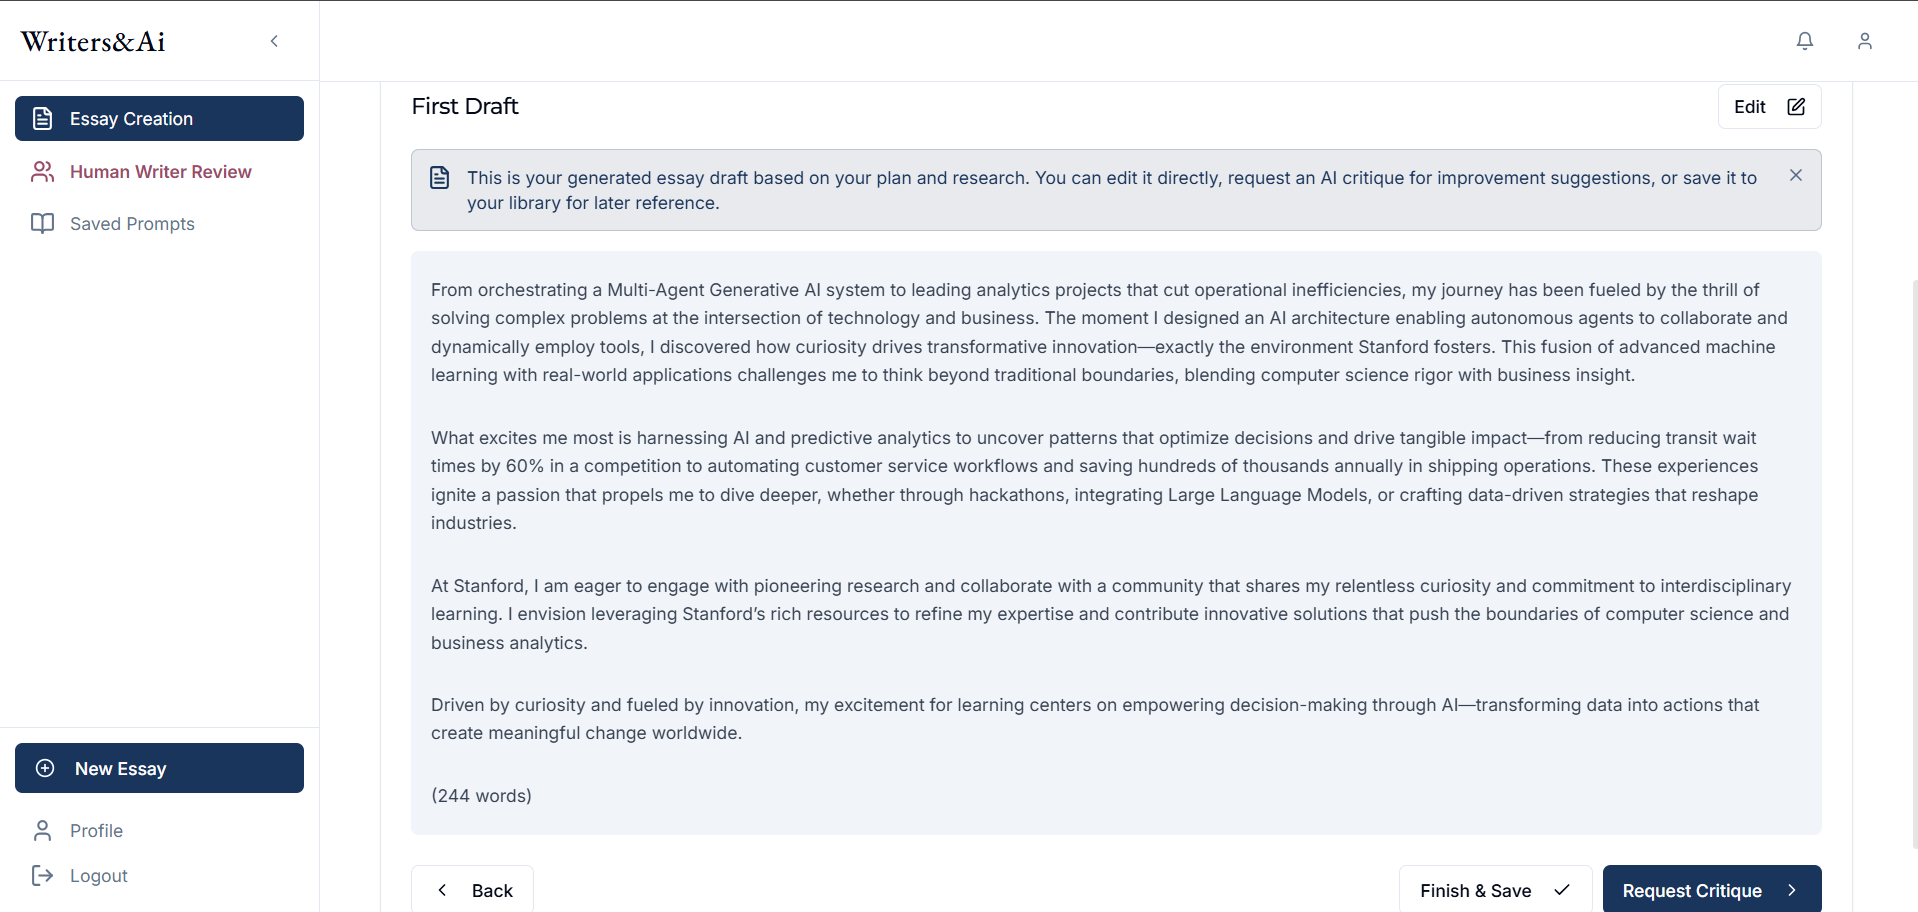Go back with the Back button
The height and width of the screenshot is (912, 1918).
pyautogui.click(x=472, y=889)
